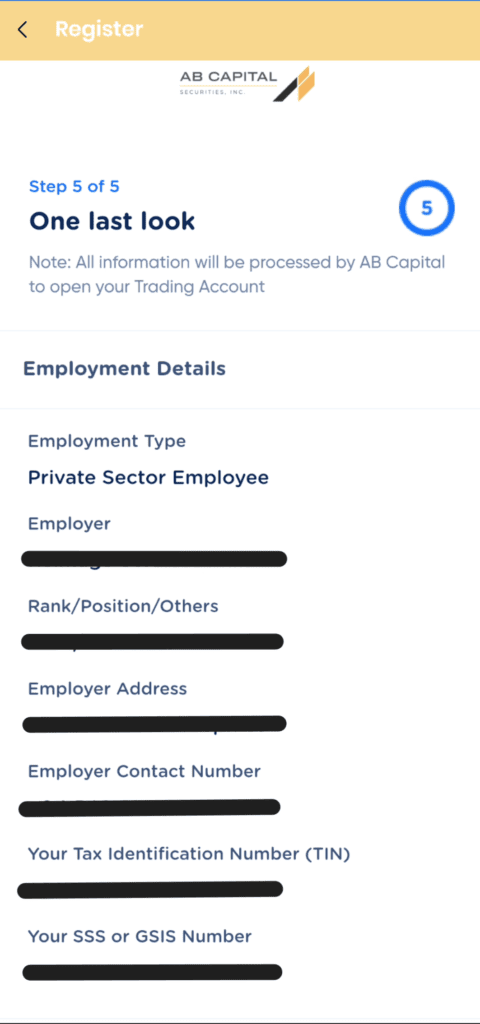Tap the redacted Employer Contact Number value

coord(150,808)
